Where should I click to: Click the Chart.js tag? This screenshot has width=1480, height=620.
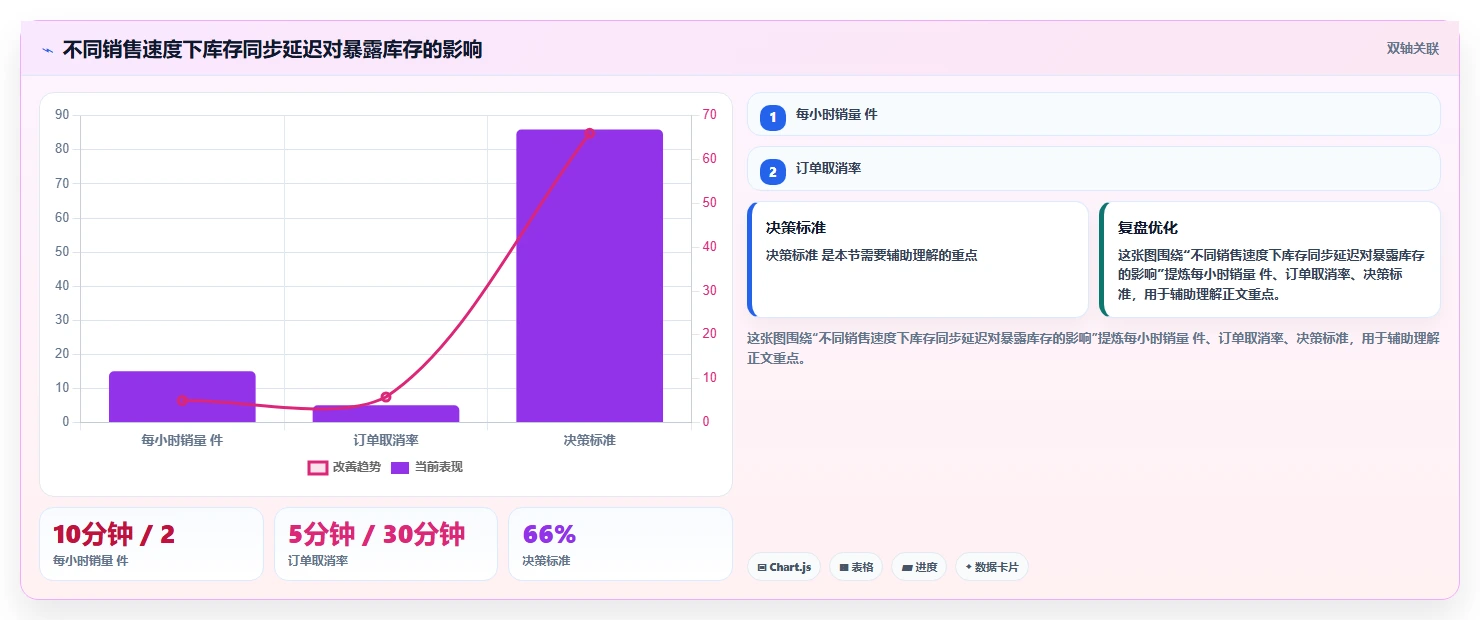(x=784, y=567)
